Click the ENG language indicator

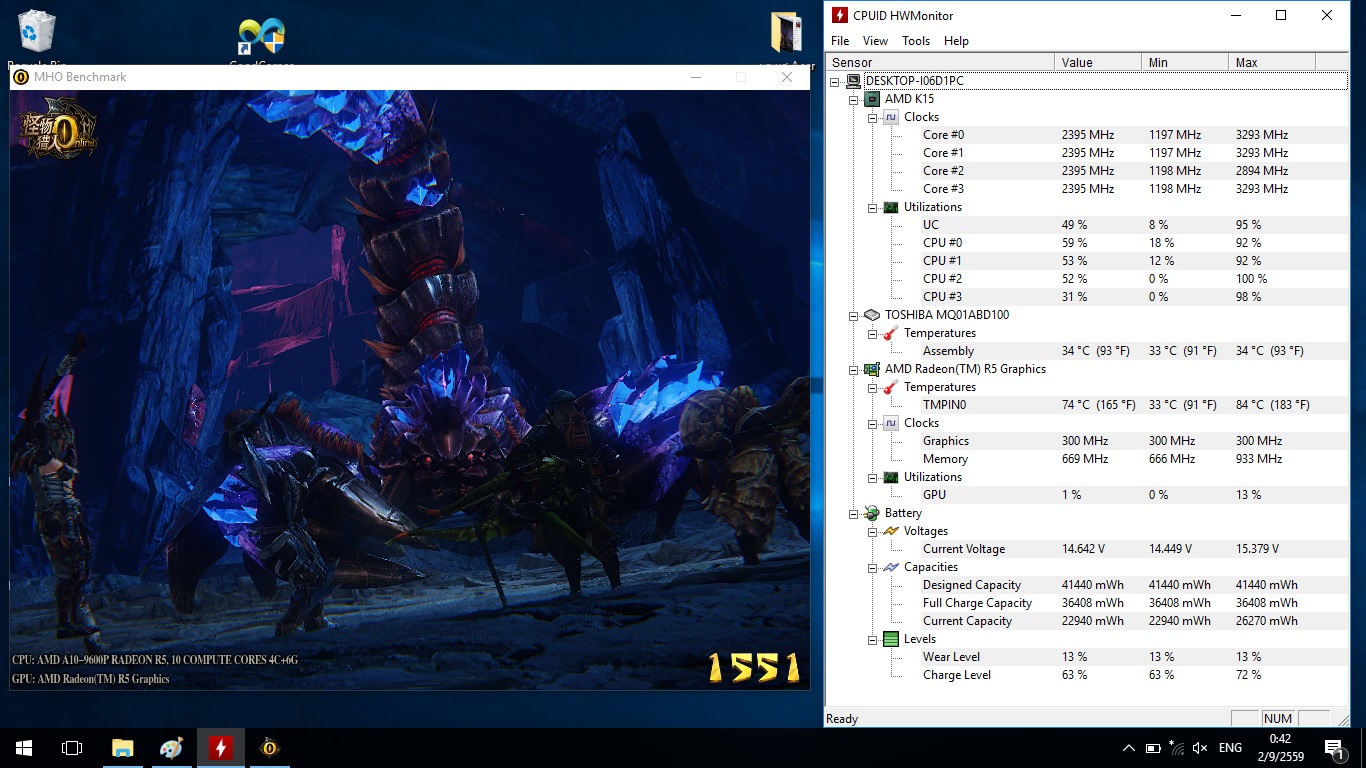tap(1230, 748)
